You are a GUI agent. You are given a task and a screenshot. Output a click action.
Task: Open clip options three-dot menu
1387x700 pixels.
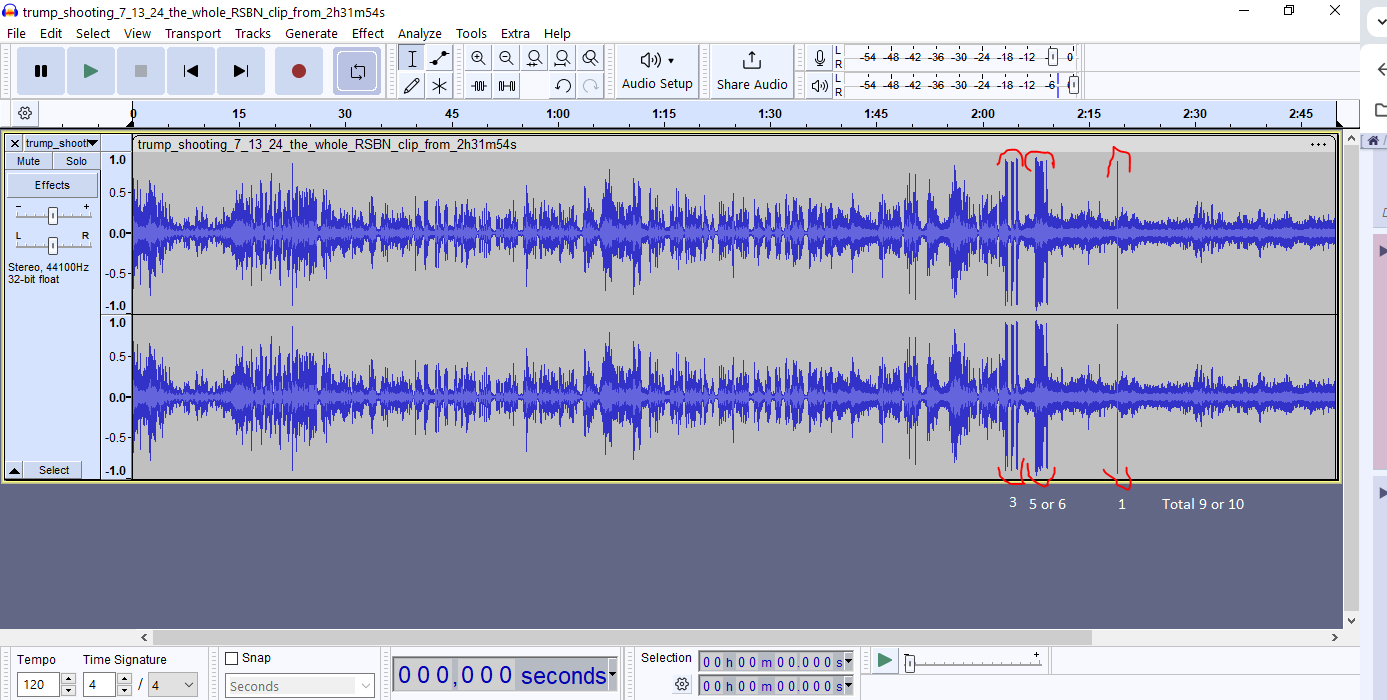pos(1318,144)
